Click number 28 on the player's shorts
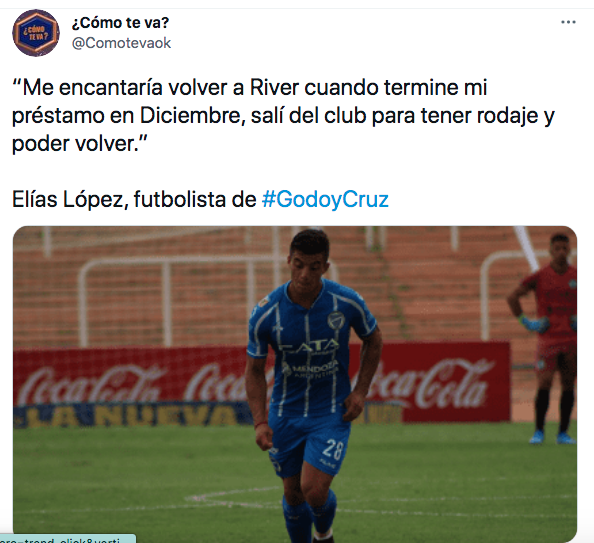 (x=333, y=450)
